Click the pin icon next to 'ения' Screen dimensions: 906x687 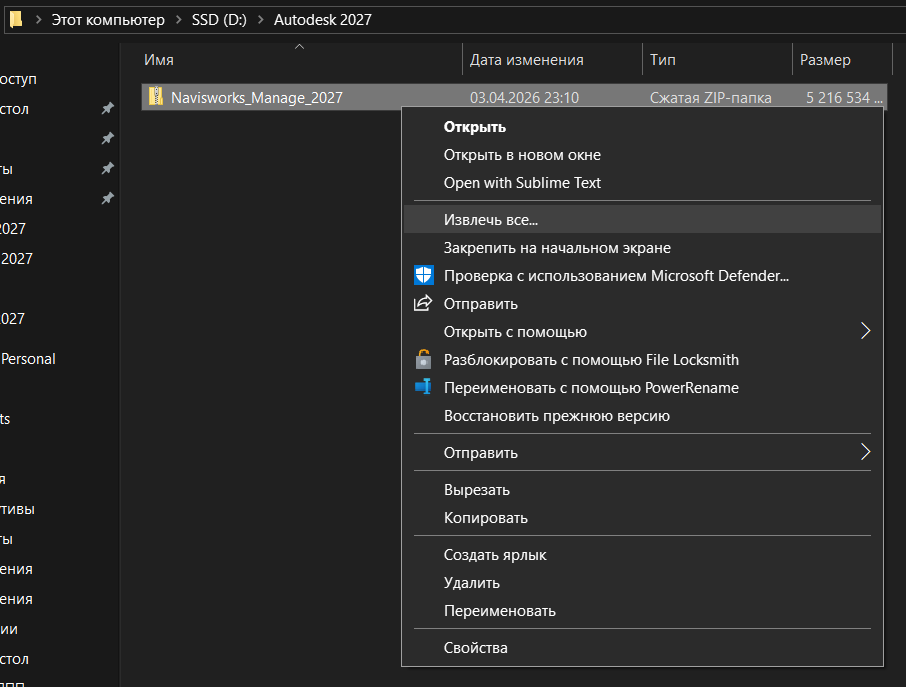tap(107, 198)
